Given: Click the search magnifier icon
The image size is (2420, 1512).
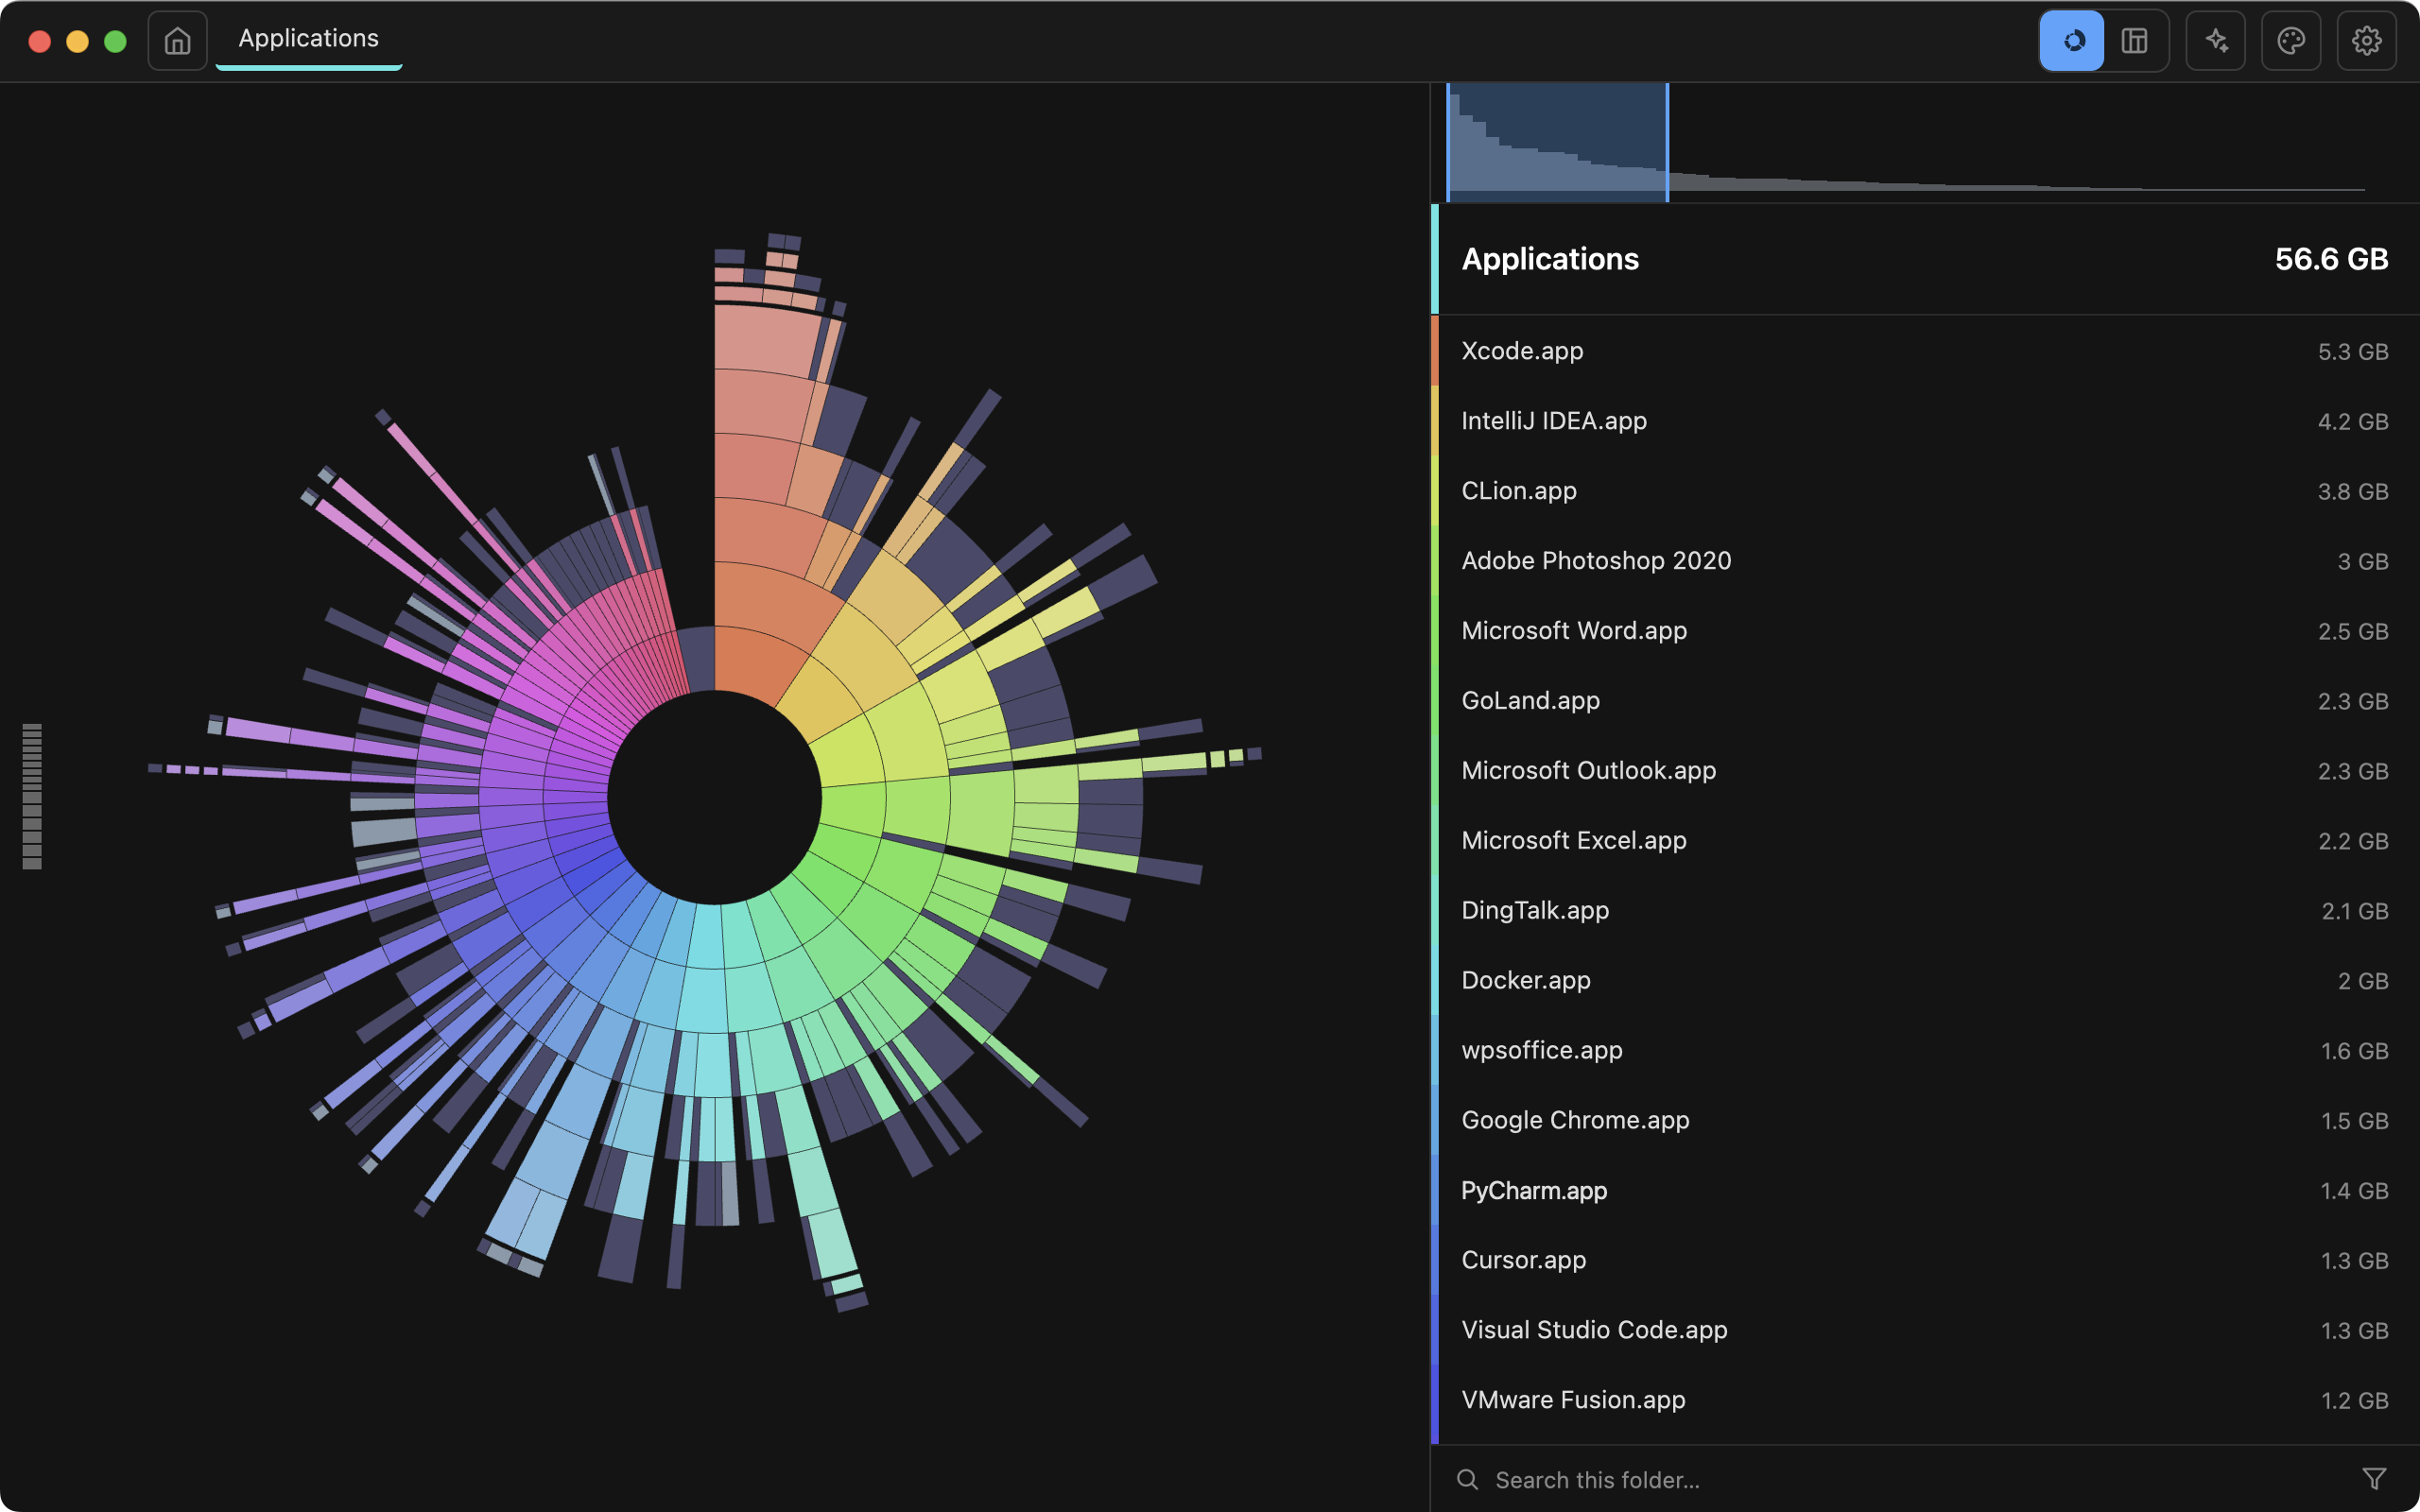Looking at the screenshot, I should pyautogui.click(x=1467, y=1479).
